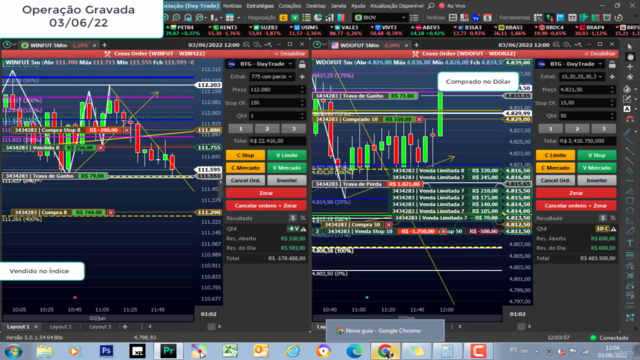Image resolution: width=640 pixels, height=360 pixels.
Task: Toggle the padlock in WINFUT order panel
Action: [302, 64]
